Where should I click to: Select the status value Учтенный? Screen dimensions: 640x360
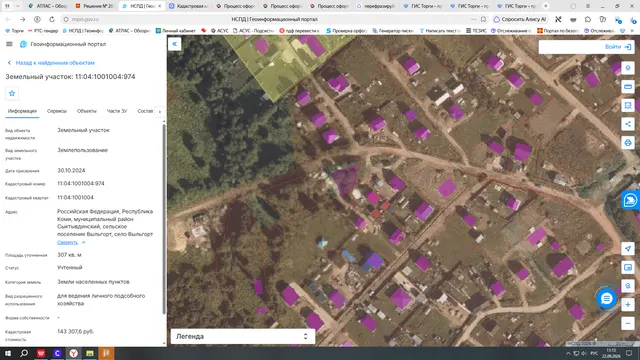pos(70,268)
